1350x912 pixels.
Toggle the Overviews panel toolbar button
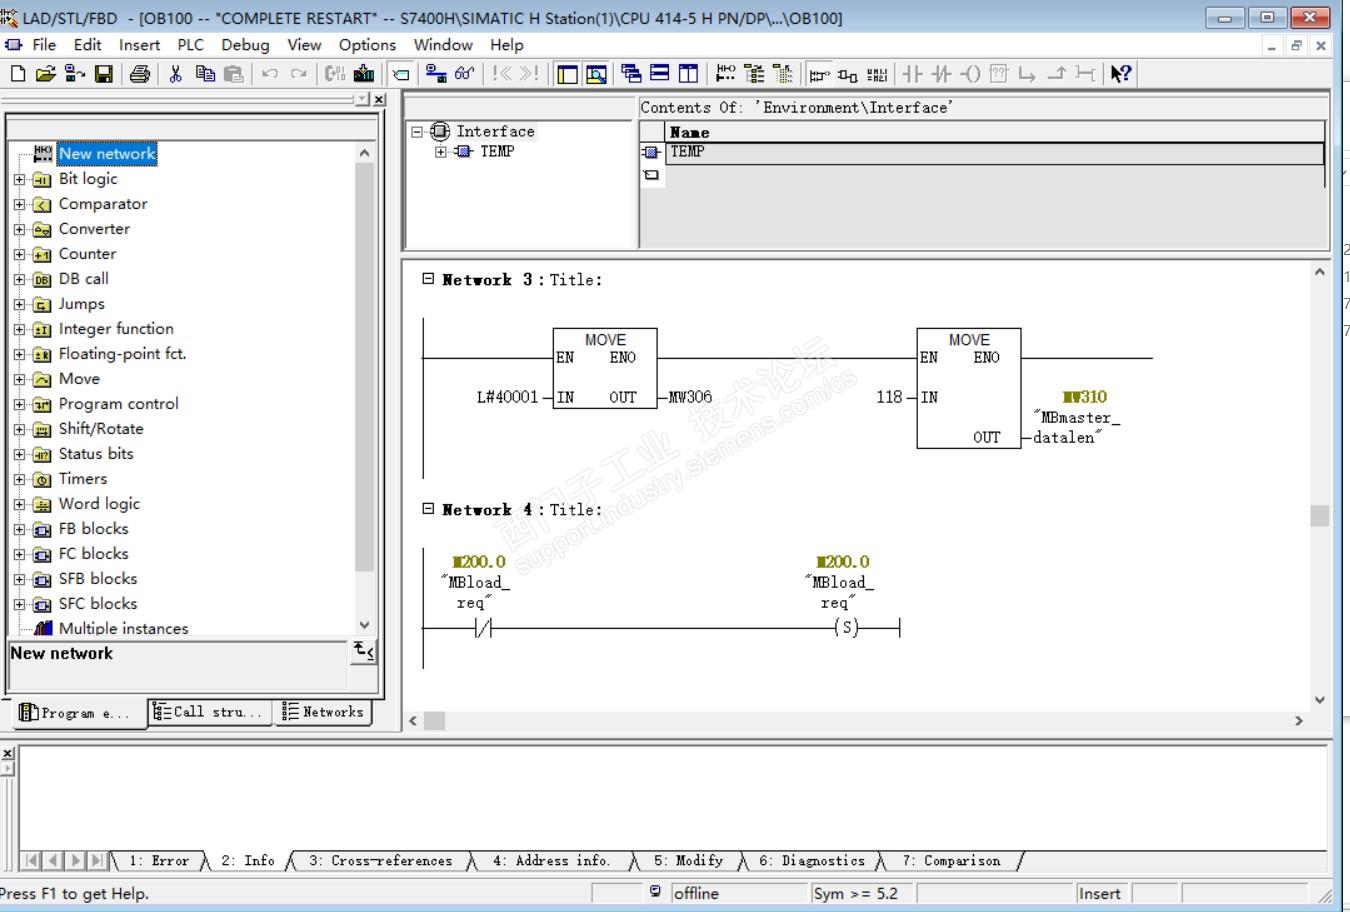tap(567, 74)
